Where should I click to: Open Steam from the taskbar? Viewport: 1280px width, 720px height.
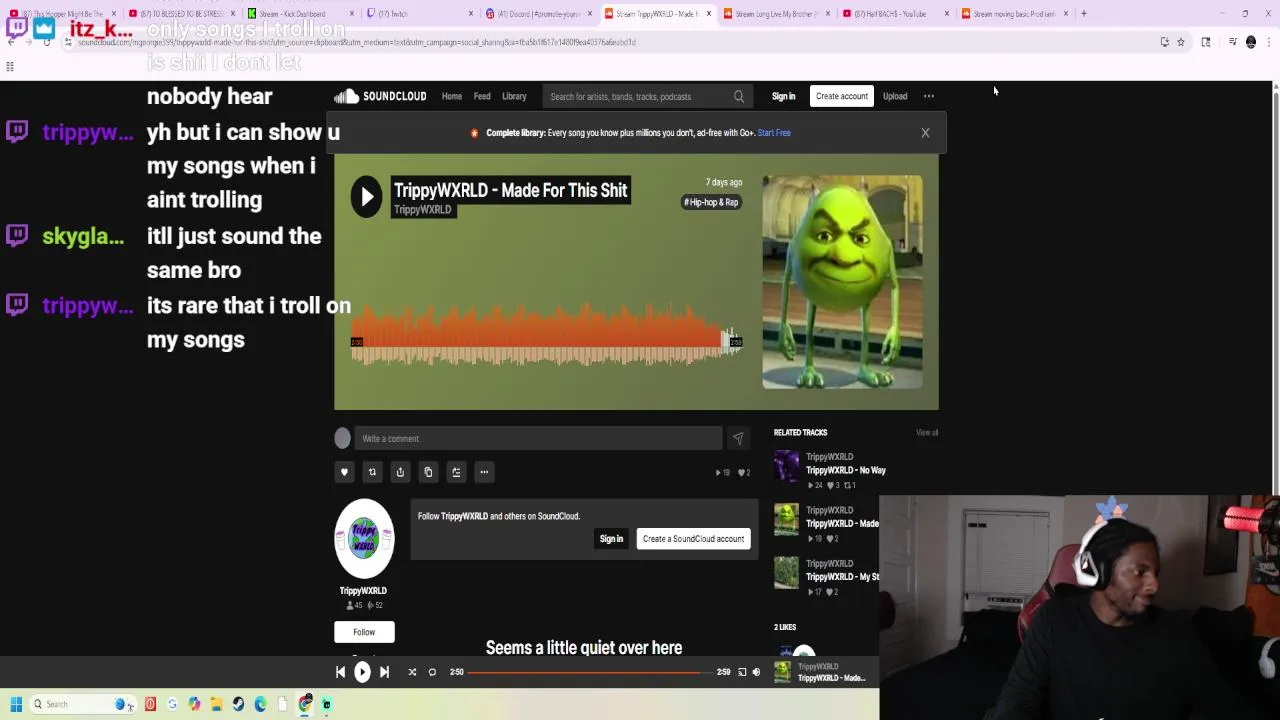[x=238, y=704]
